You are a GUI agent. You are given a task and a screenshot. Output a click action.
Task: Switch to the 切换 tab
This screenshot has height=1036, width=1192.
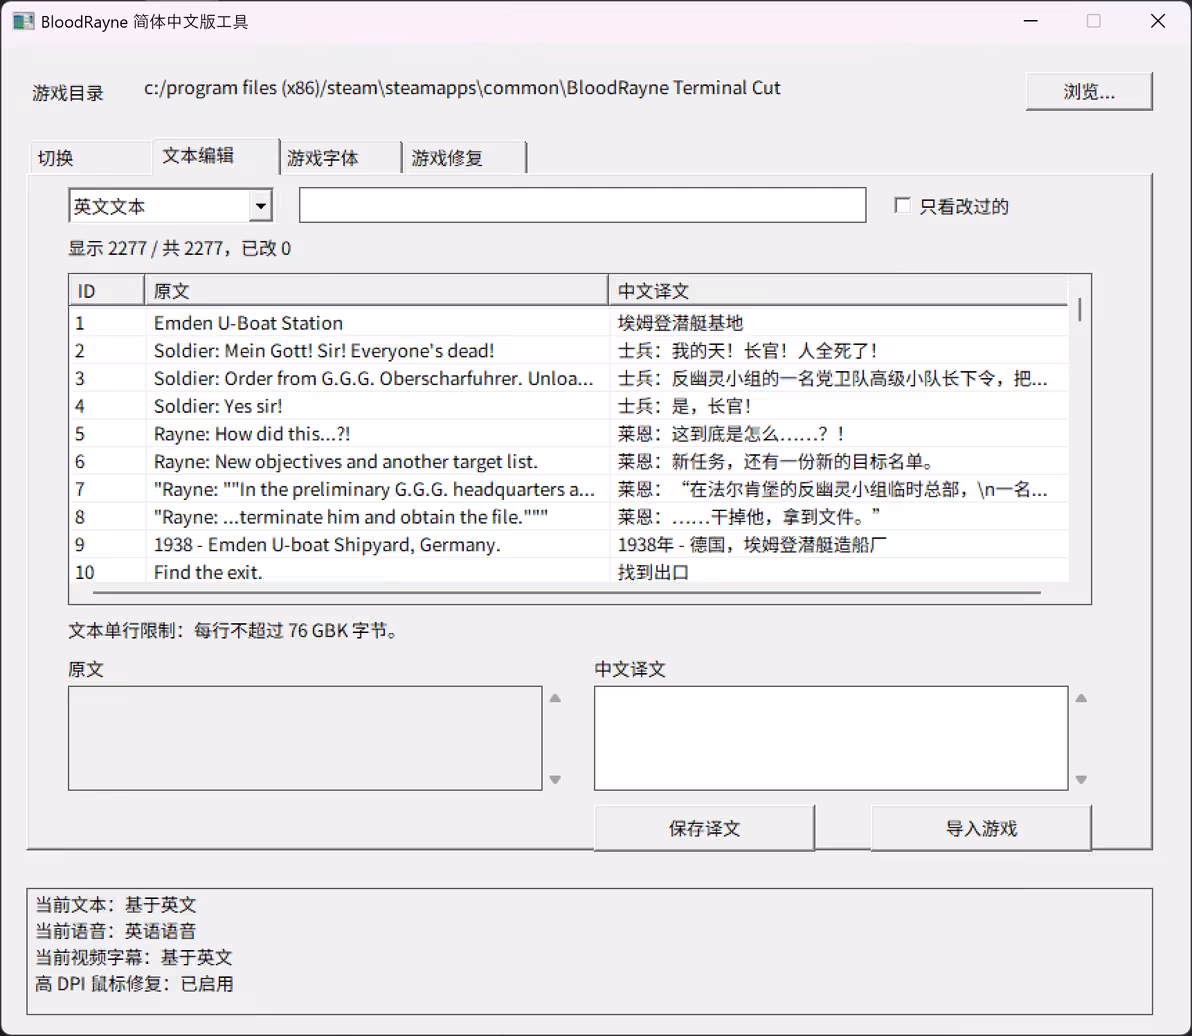(x=90, y=158)
